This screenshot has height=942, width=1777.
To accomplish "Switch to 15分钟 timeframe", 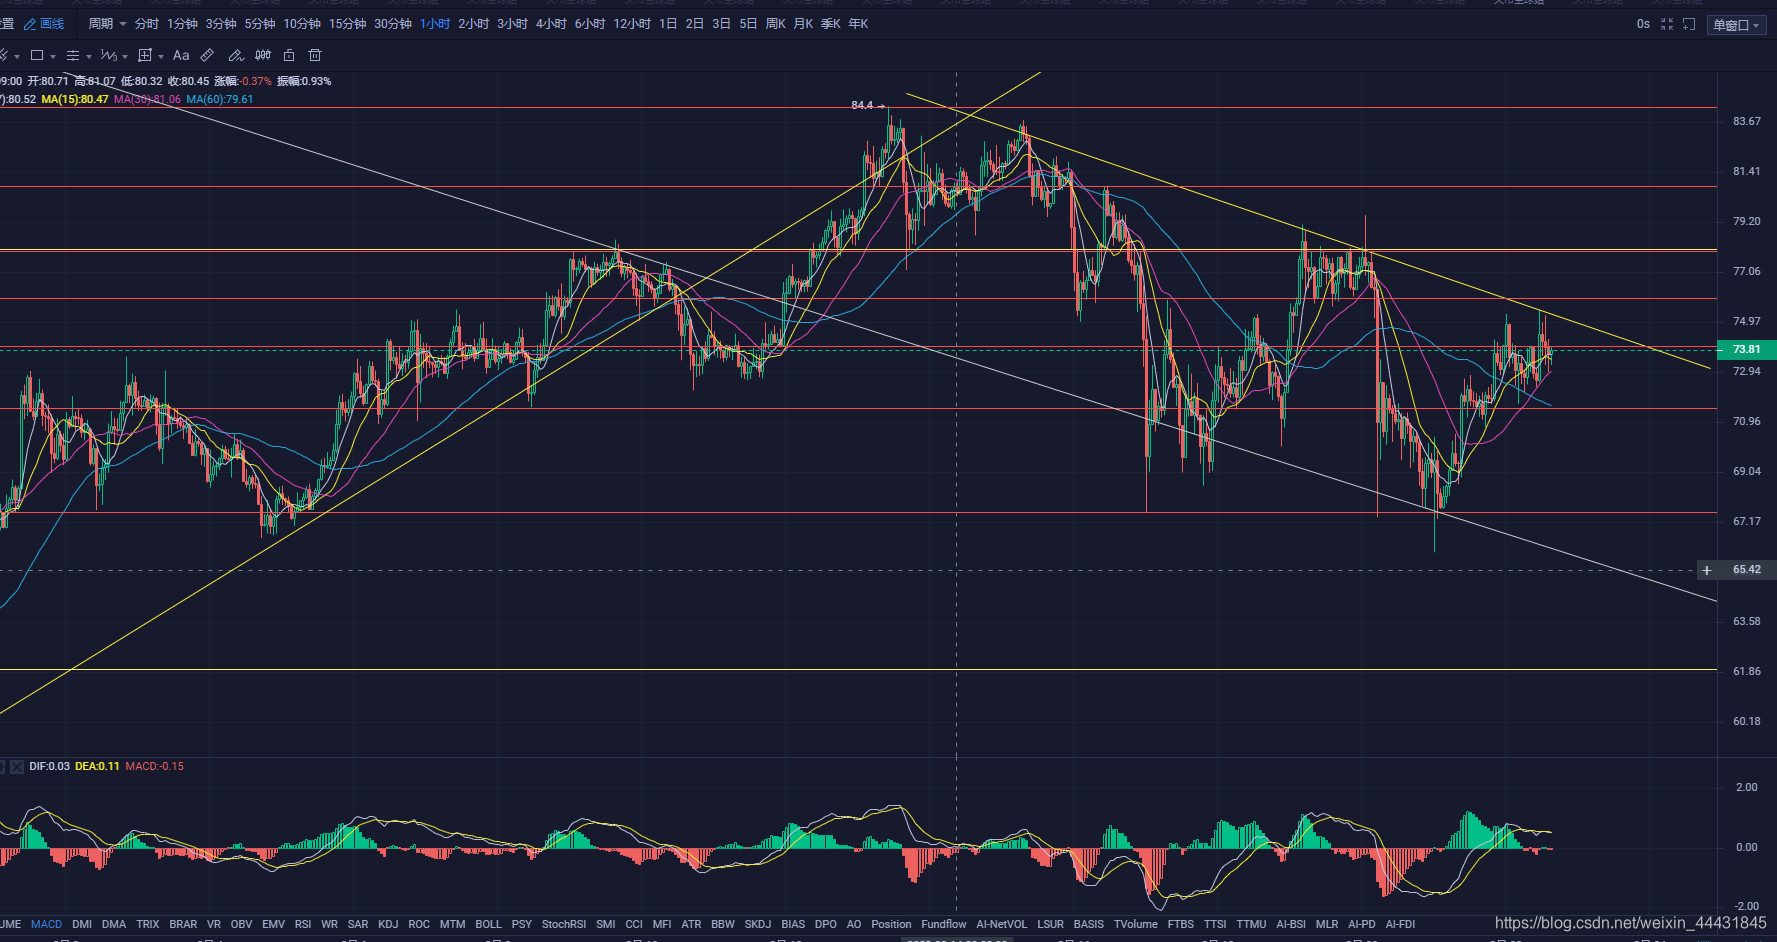I will pos(348,24).
